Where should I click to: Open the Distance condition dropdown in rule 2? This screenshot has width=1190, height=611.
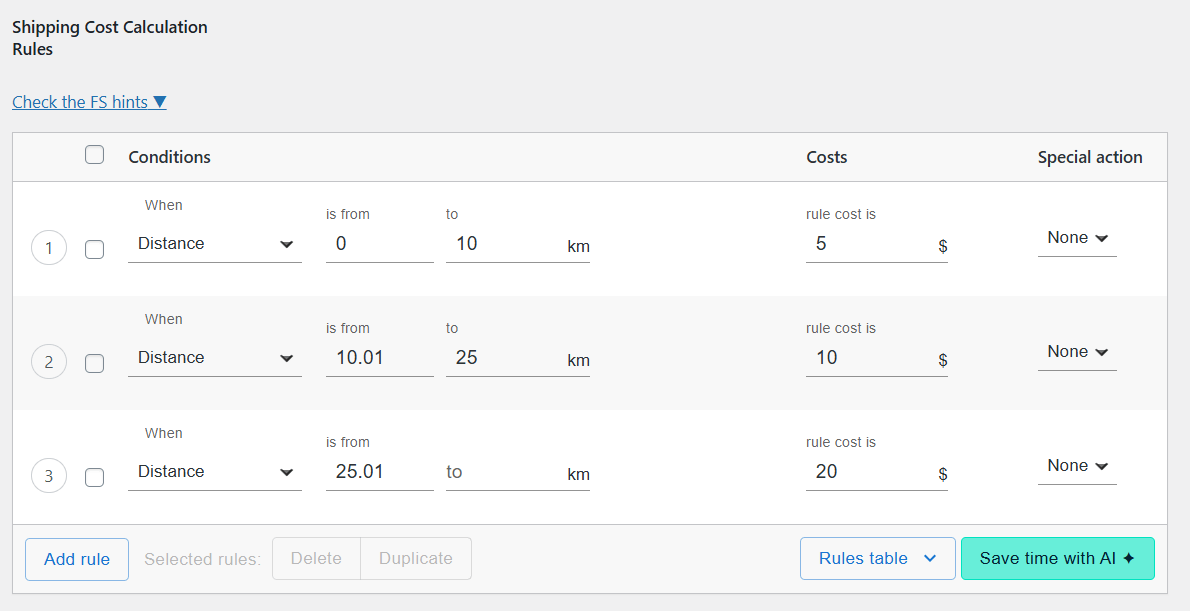pos(214,357)
